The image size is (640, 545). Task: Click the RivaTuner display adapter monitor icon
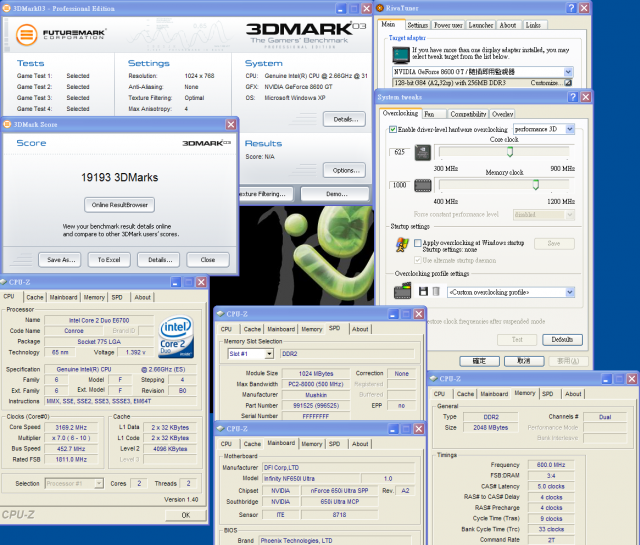[401, 55]
